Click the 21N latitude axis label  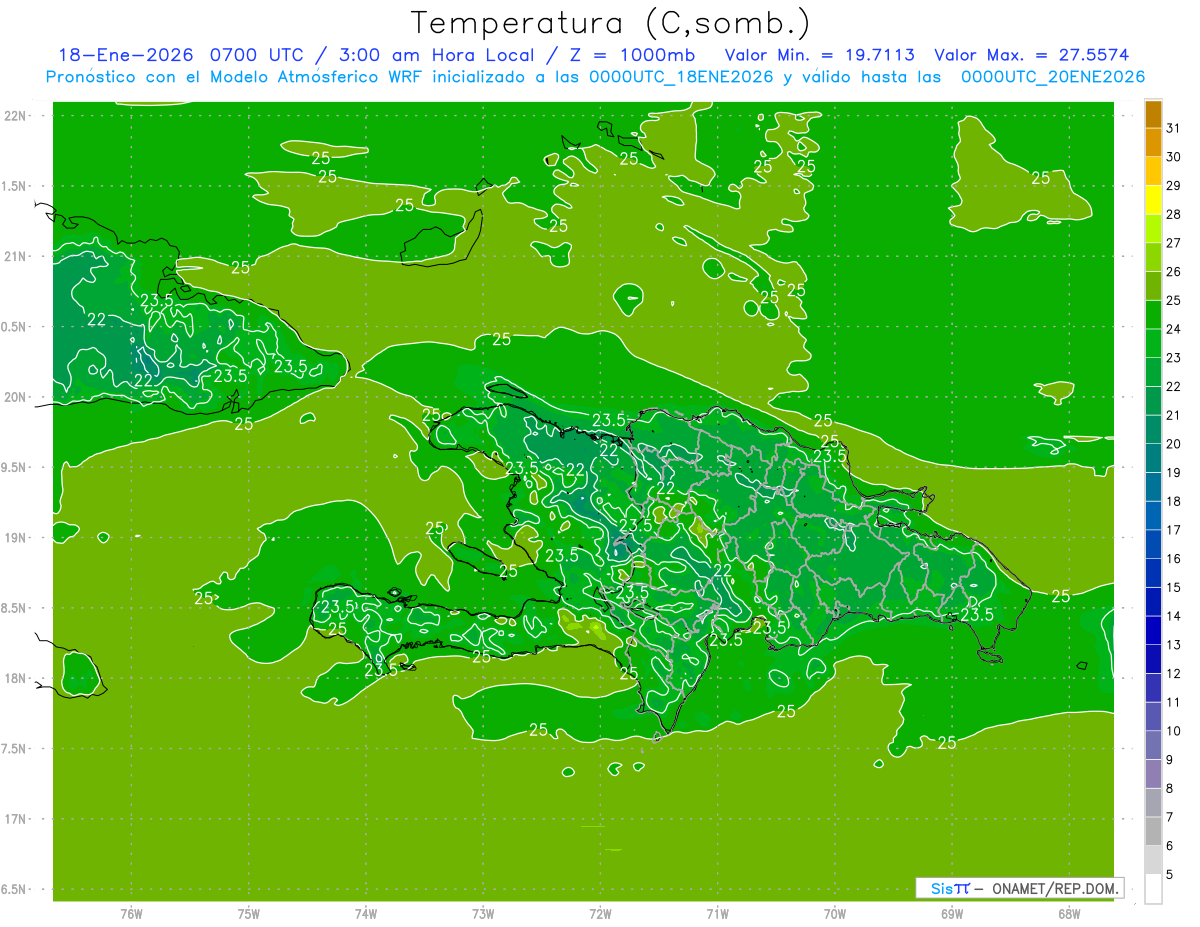[x=15, y=257]
